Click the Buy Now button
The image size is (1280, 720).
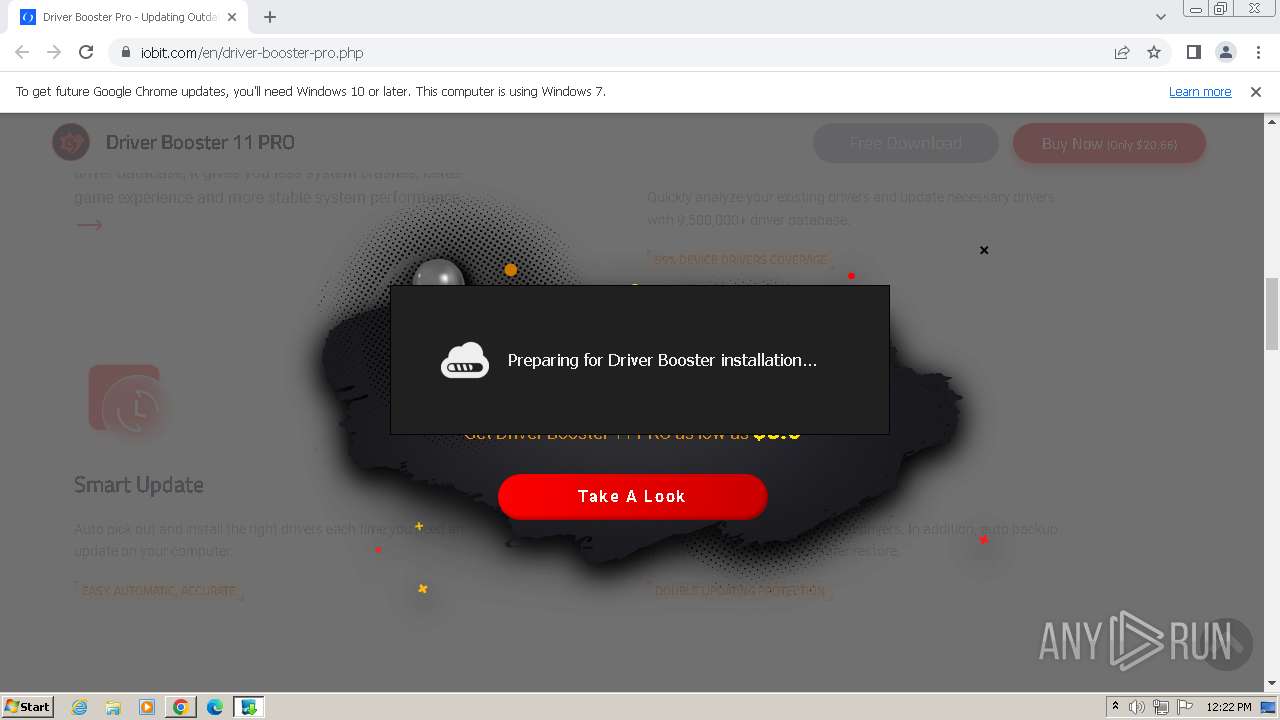point(1109,143)
